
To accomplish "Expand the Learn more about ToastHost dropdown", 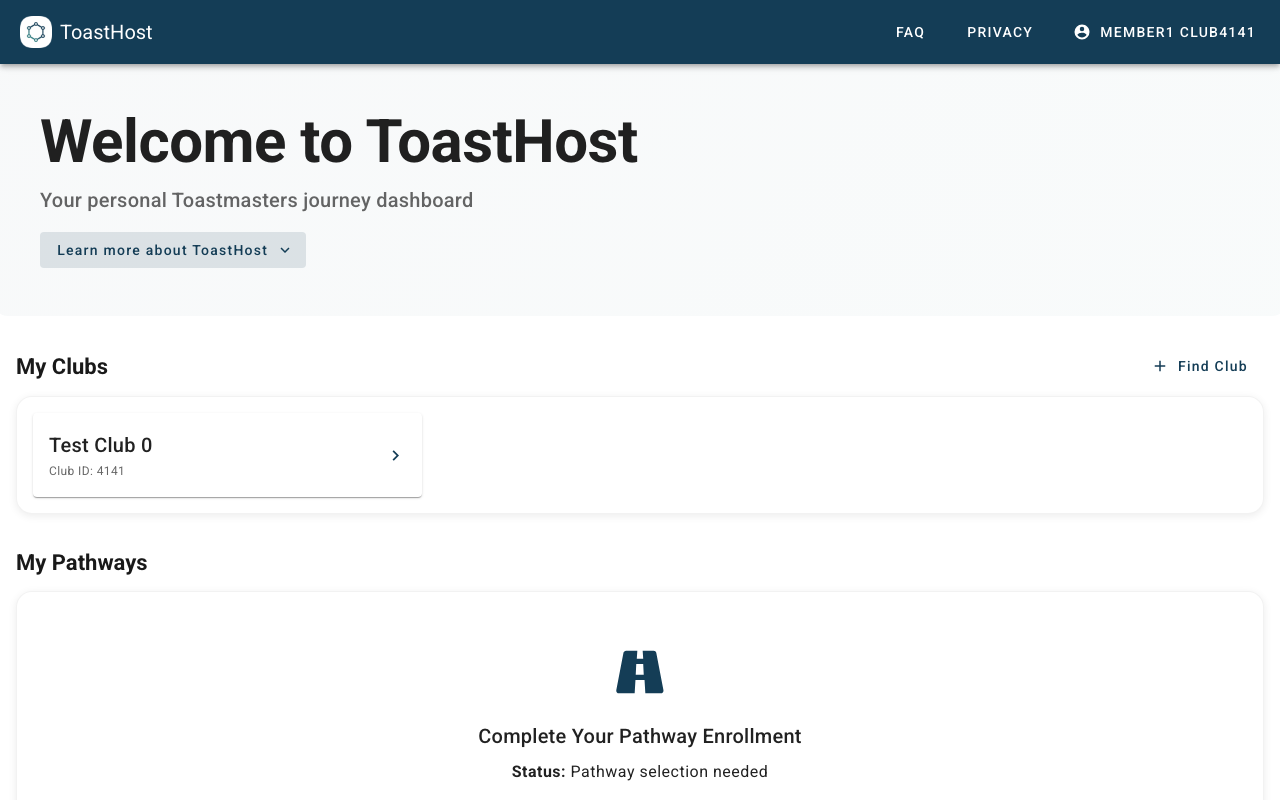I will coord(173,250).
